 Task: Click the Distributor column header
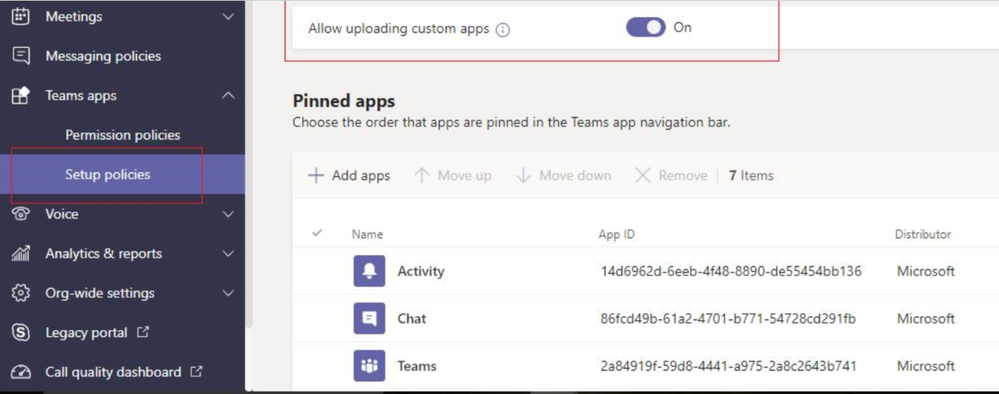coord(923,234)
